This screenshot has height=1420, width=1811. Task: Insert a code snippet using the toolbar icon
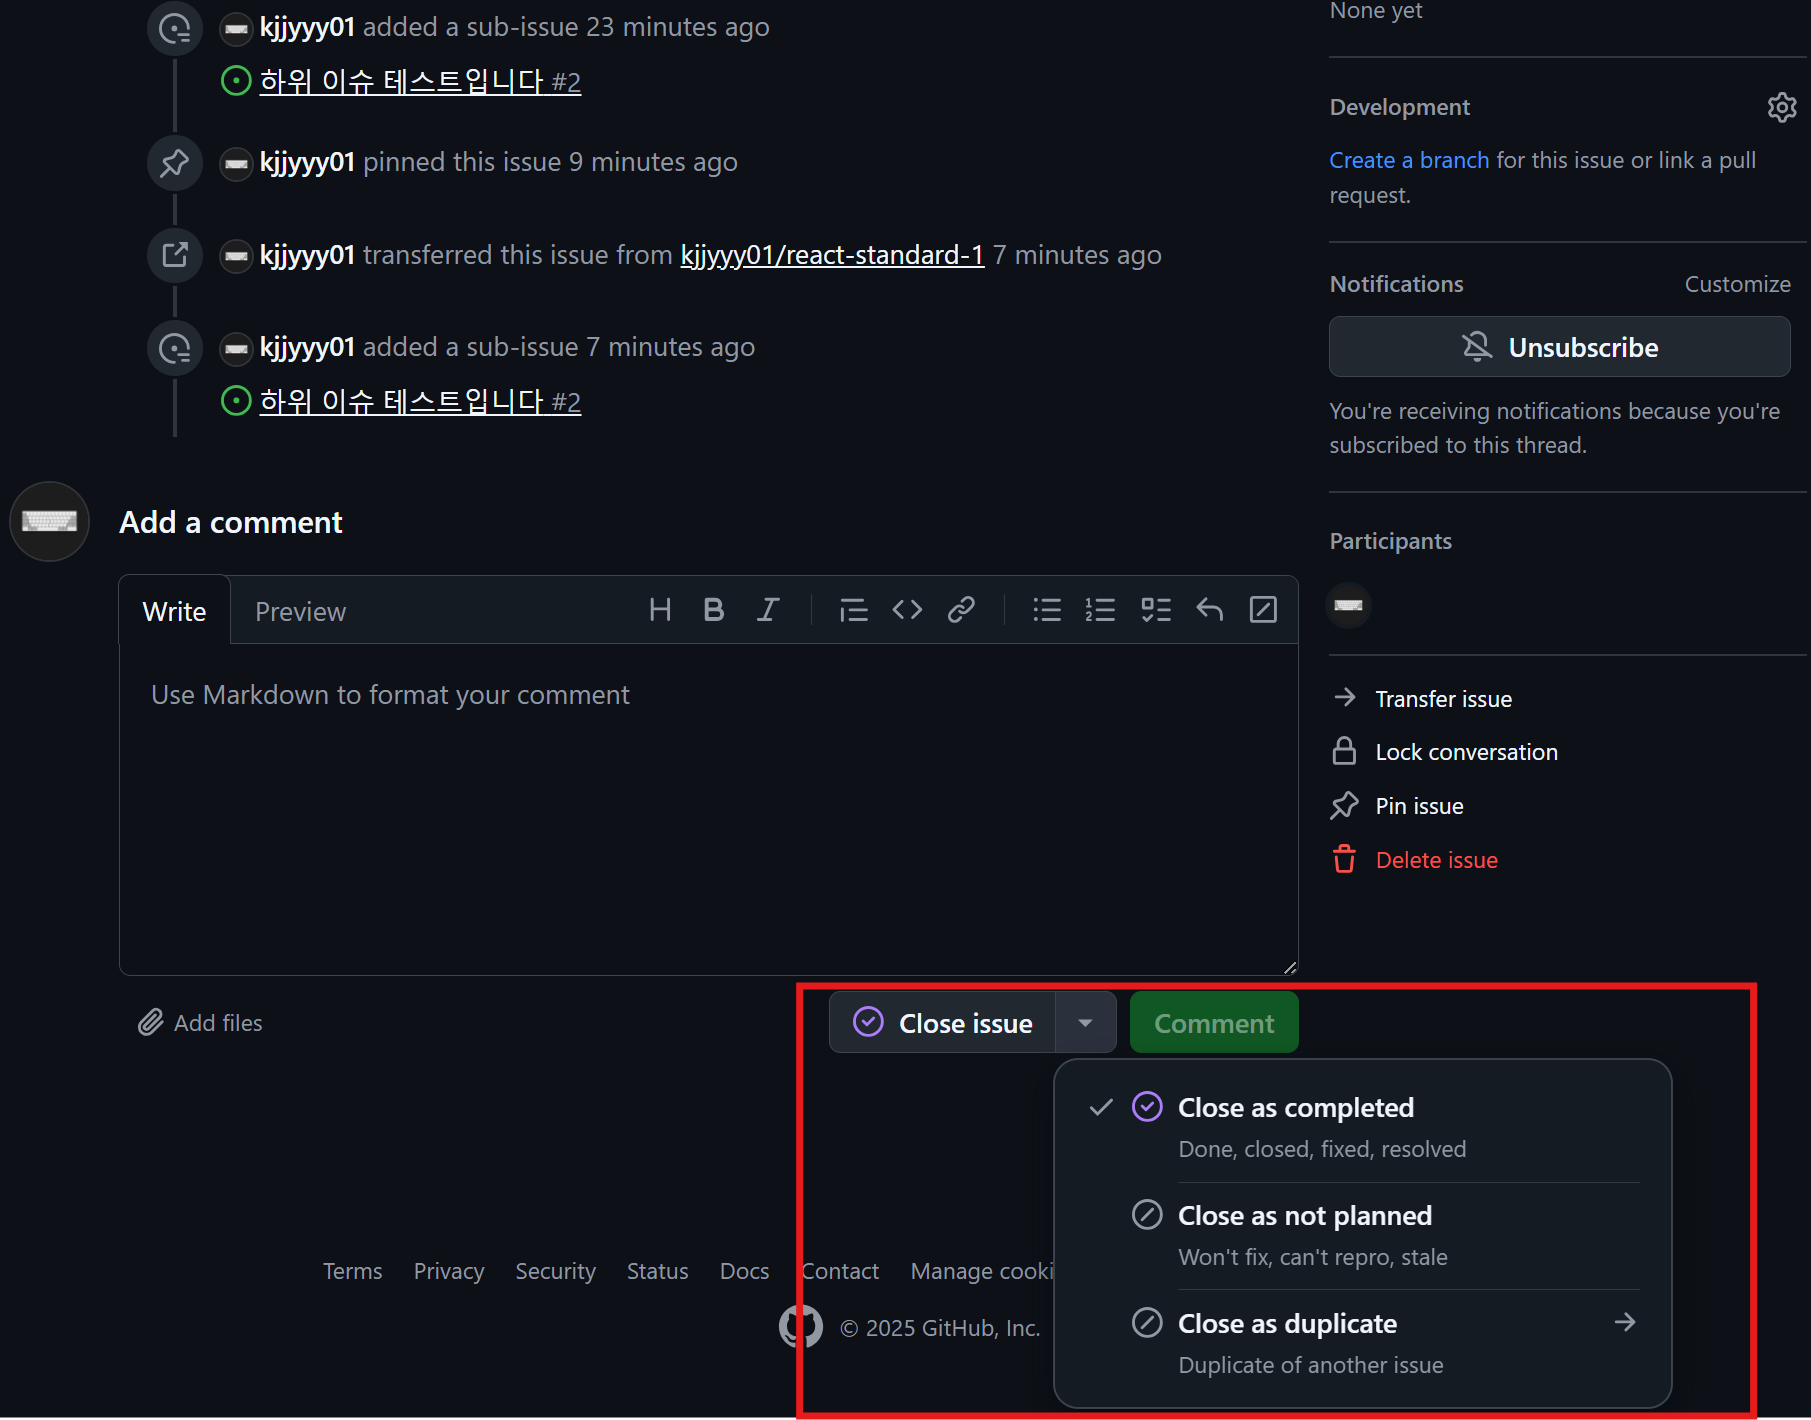(907, 610)
